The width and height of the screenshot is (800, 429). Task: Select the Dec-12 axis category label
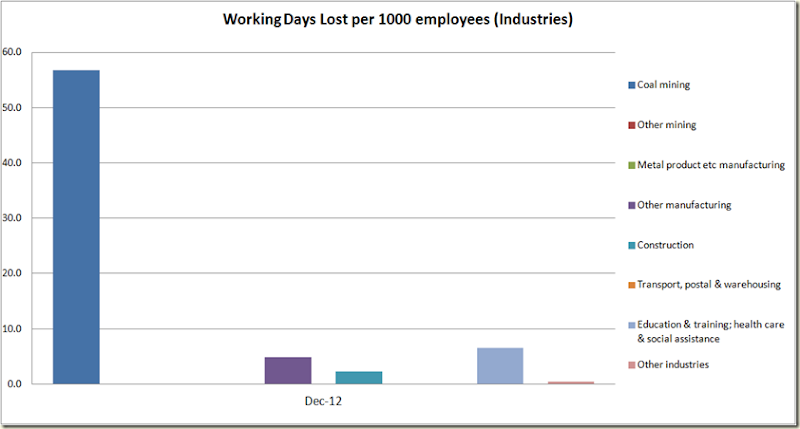tap(323, 401)
